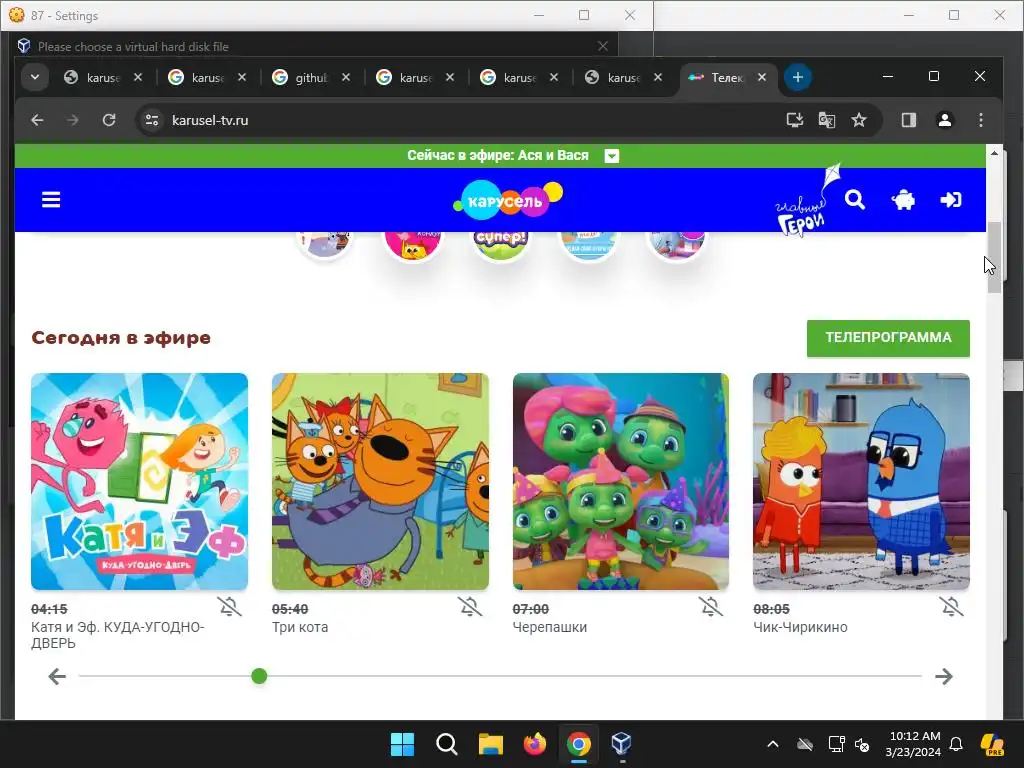Toggle reminder bell for Катя и Эф
Screen dimensions: 1024x768
(x=230, y=607)
